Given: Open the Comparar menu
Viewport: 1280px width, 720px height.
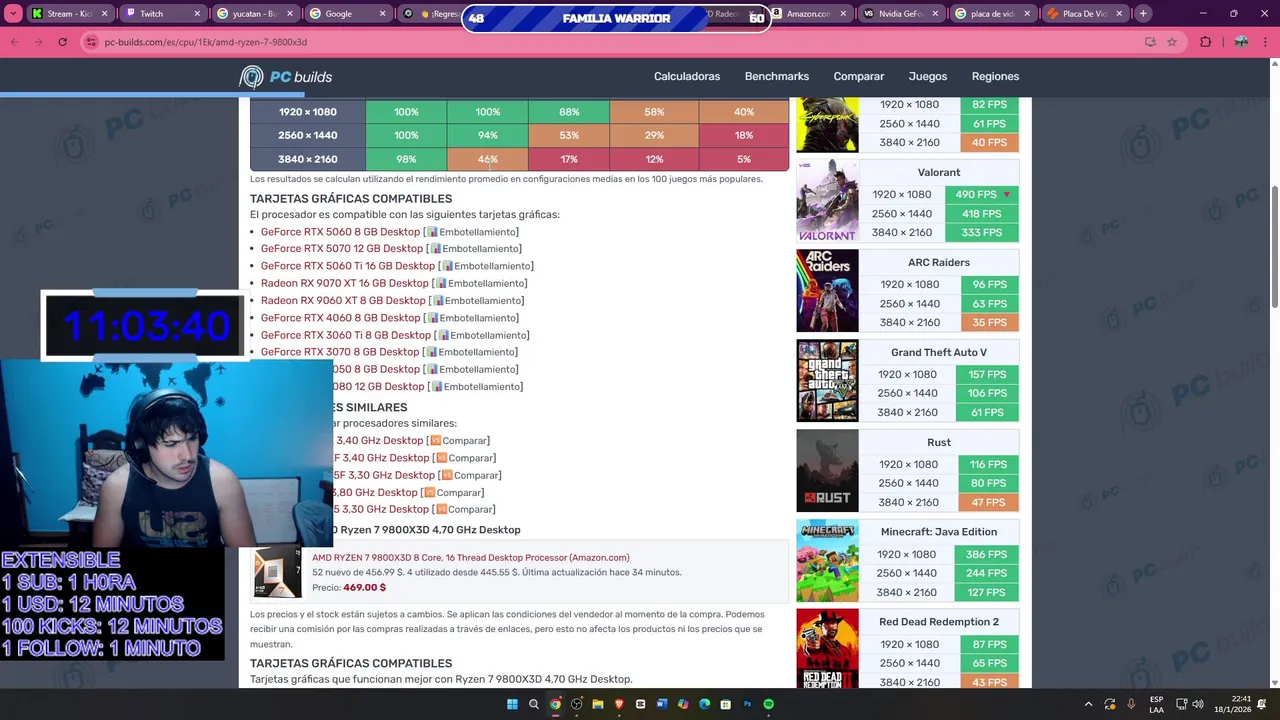Looking at the screenshot, I should click(x=859, y=77).
